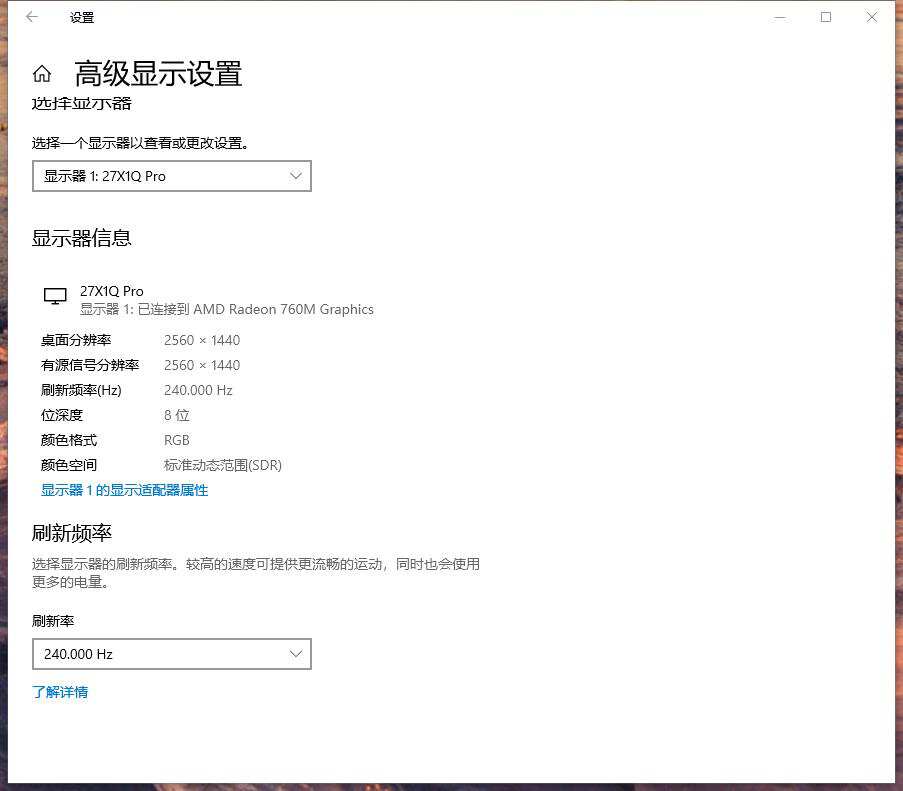This screenshot has height=791, width=903.
Task: Expand the 240.000 Hz refresh rate dropdown
Action: tap(172, 654)
